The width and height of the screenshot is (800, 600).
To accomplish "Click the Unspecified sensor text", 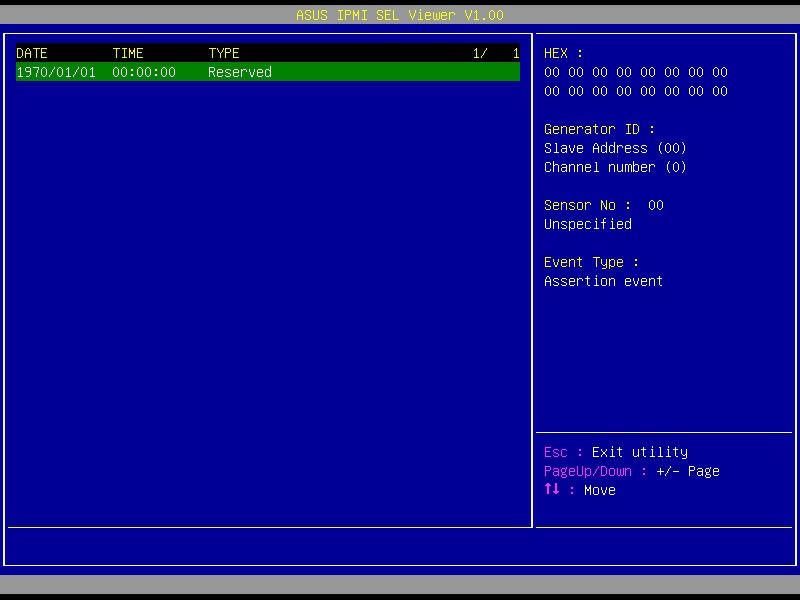I will tap(588, 224).
